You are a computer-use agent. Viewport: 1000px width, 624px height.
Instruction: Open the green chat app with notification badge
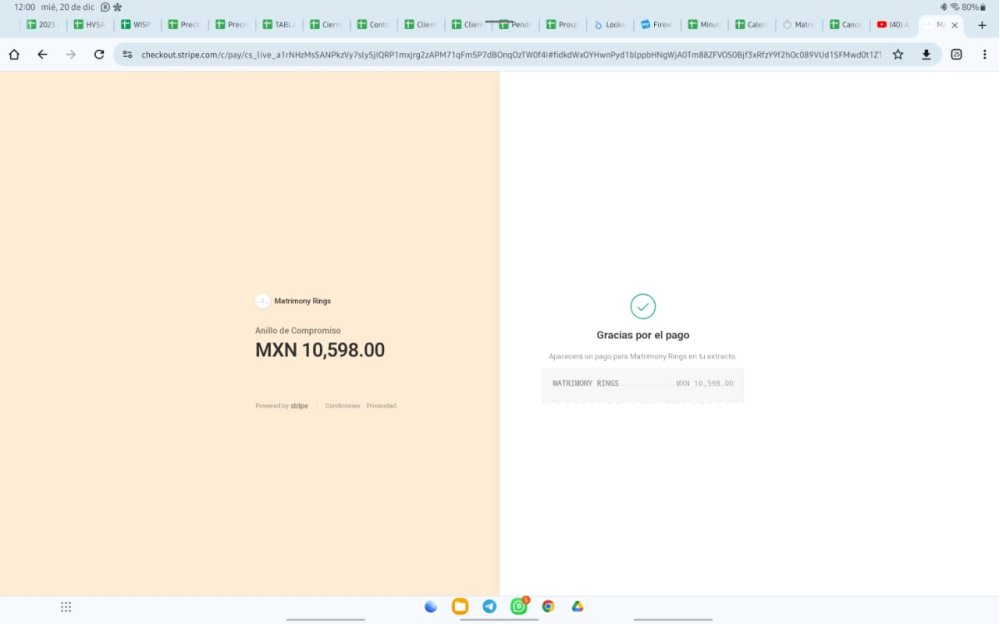[x=519, y=606]
